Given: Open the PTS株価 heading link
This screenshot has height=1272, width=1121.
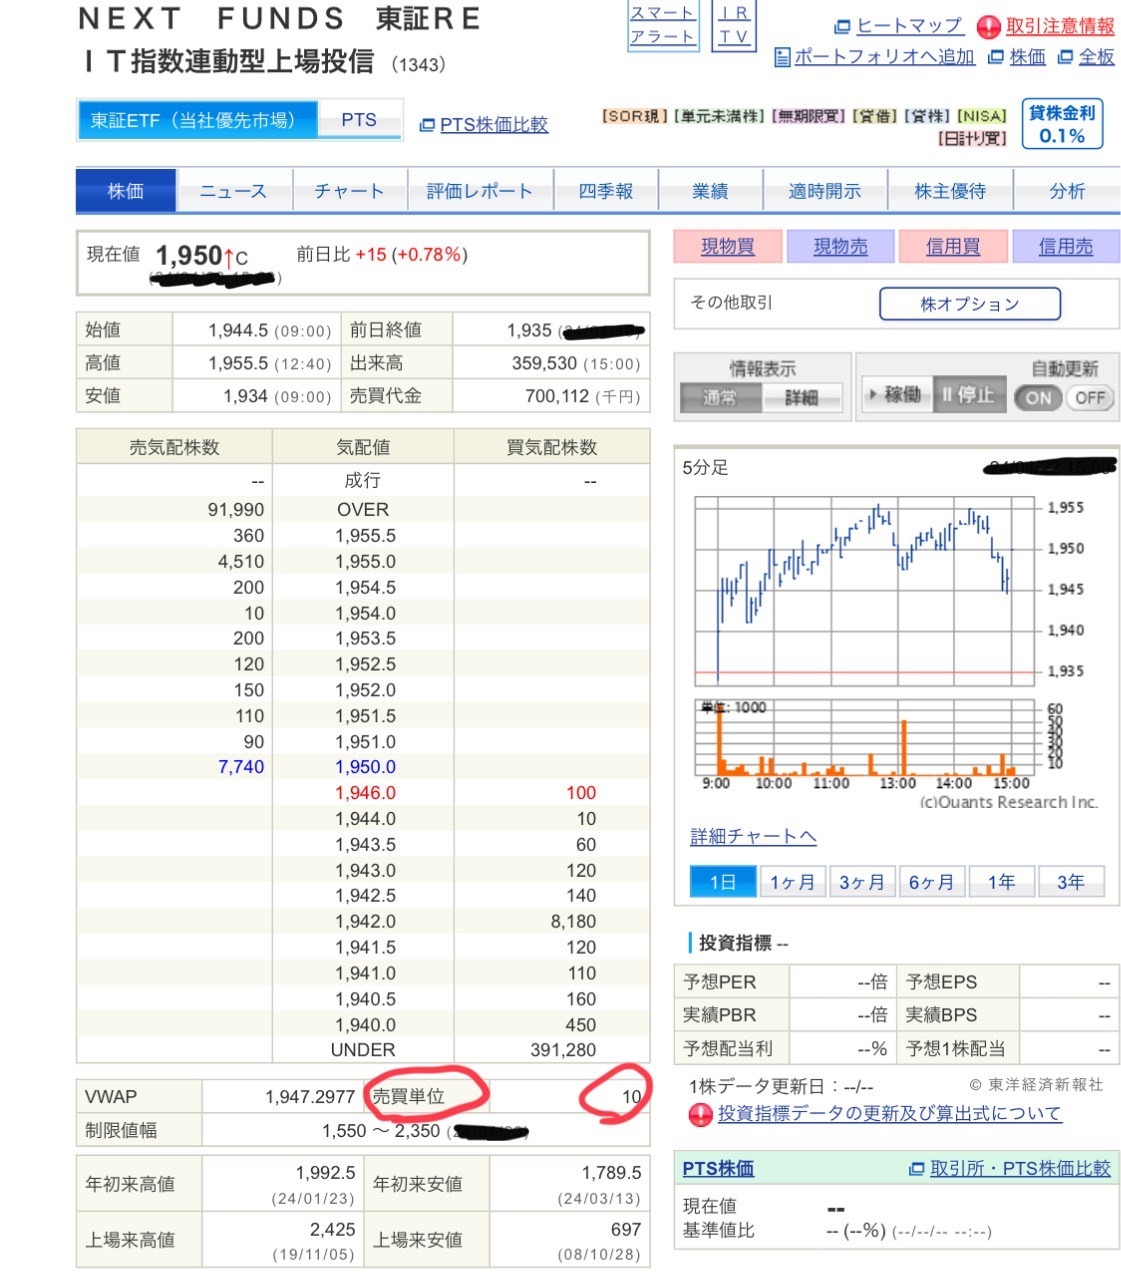Looking at the screenshot, I should 718,1168.
